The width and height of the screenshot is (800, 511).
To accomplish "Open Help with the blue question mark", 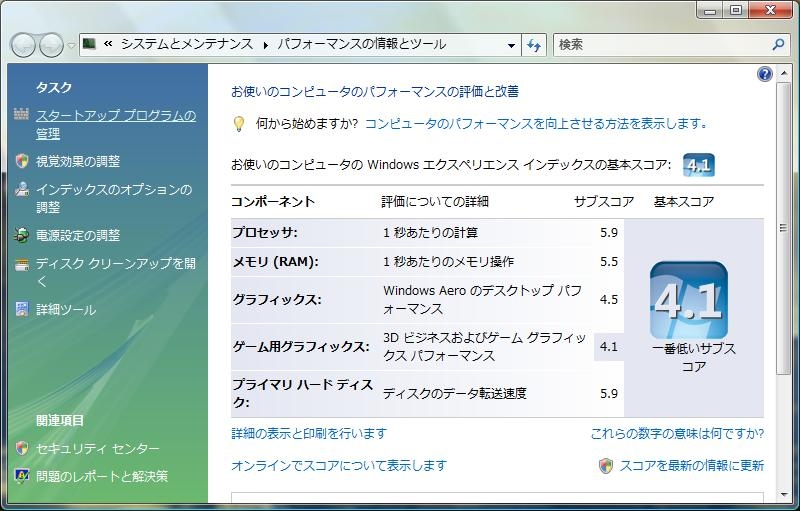I will tap(765, 74).
